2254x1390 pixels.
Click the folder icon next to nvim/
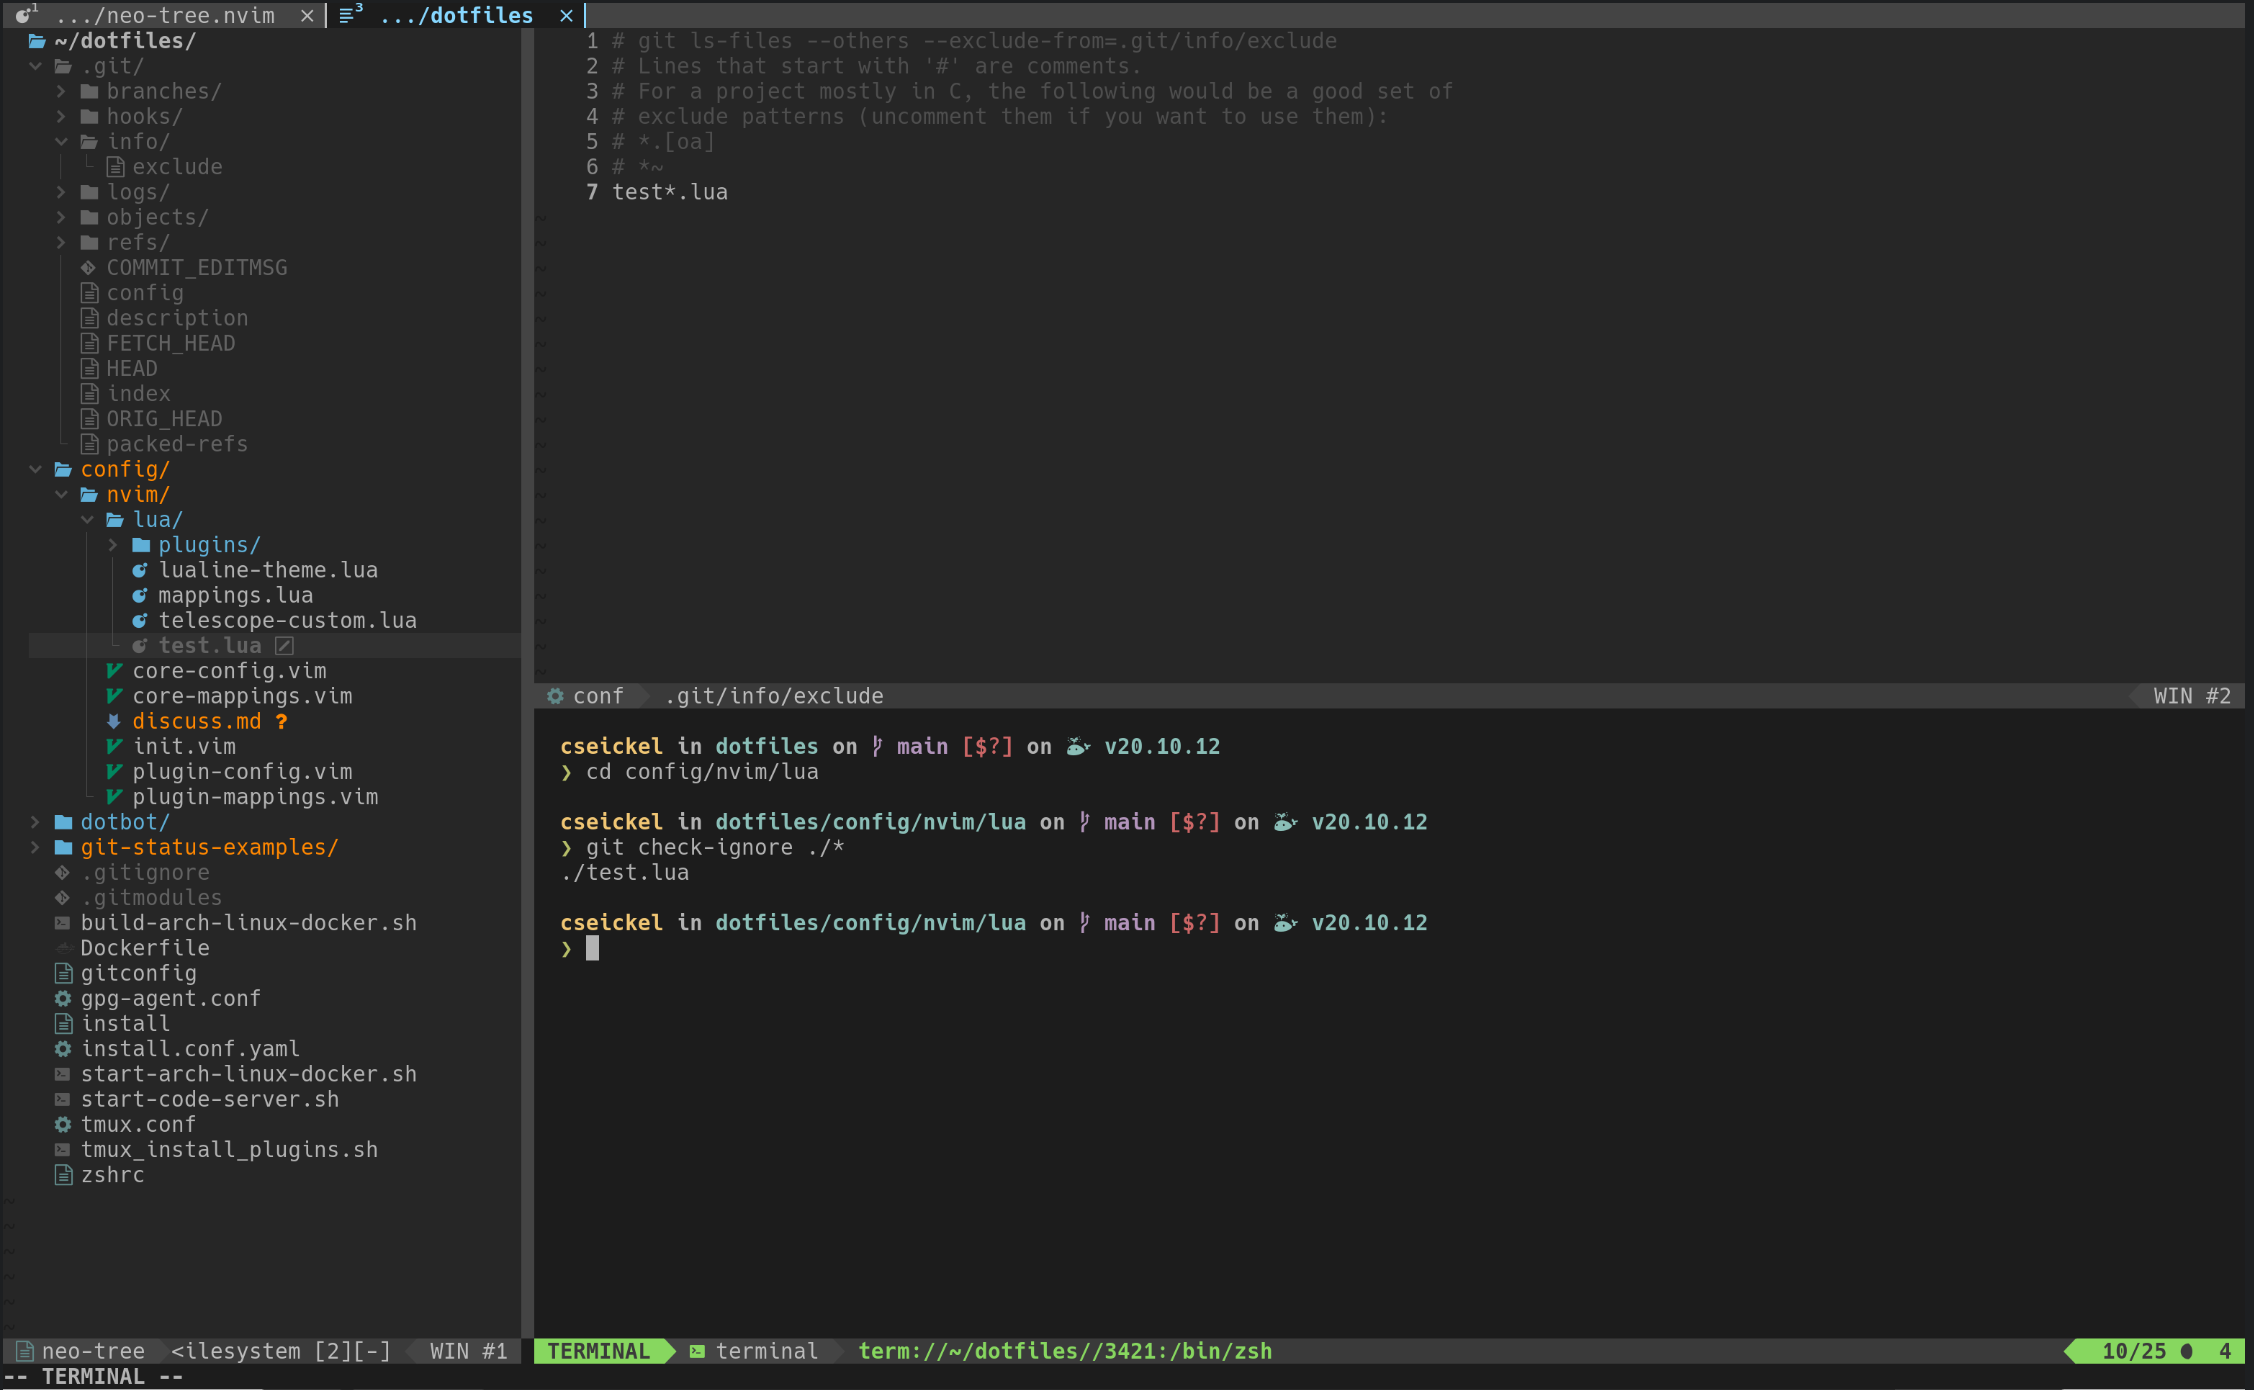[x=88, y=494]
